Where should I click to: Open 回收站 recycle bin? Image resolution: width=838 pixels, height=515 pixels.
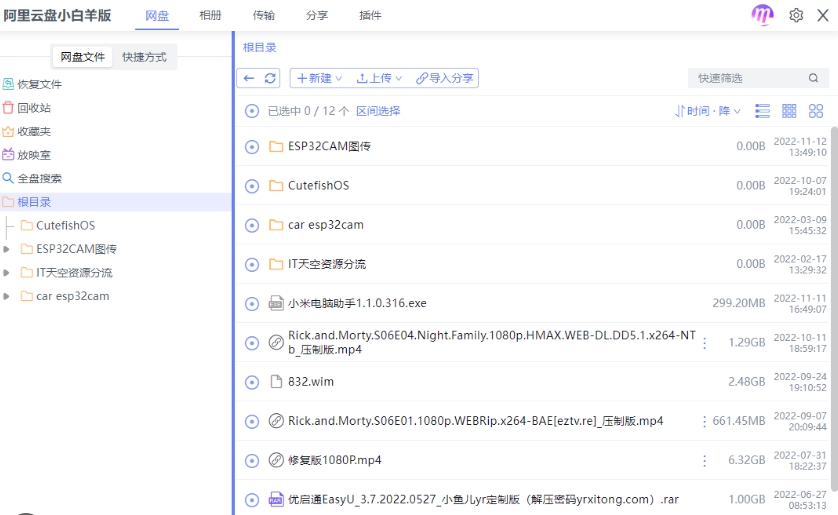27,108
